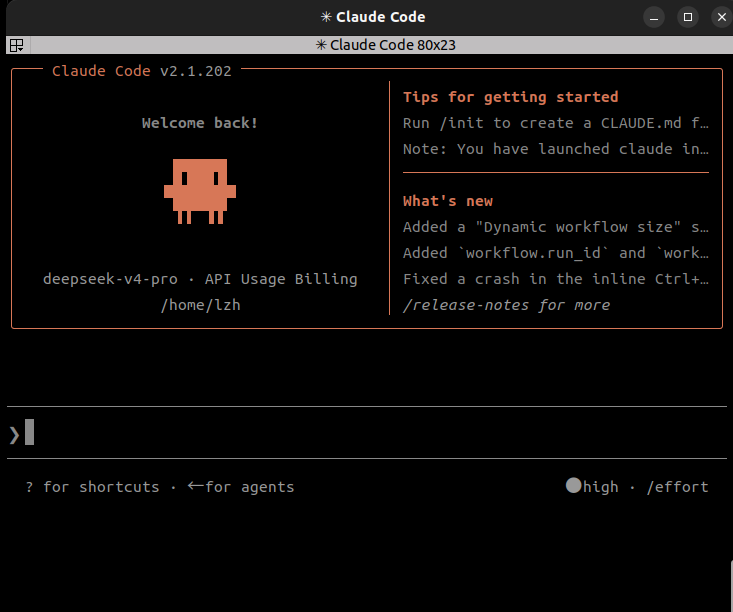Screen dimensions: 733x612
Task: Click 'Note: You have launched claude in' line
Action: [556, 149]
